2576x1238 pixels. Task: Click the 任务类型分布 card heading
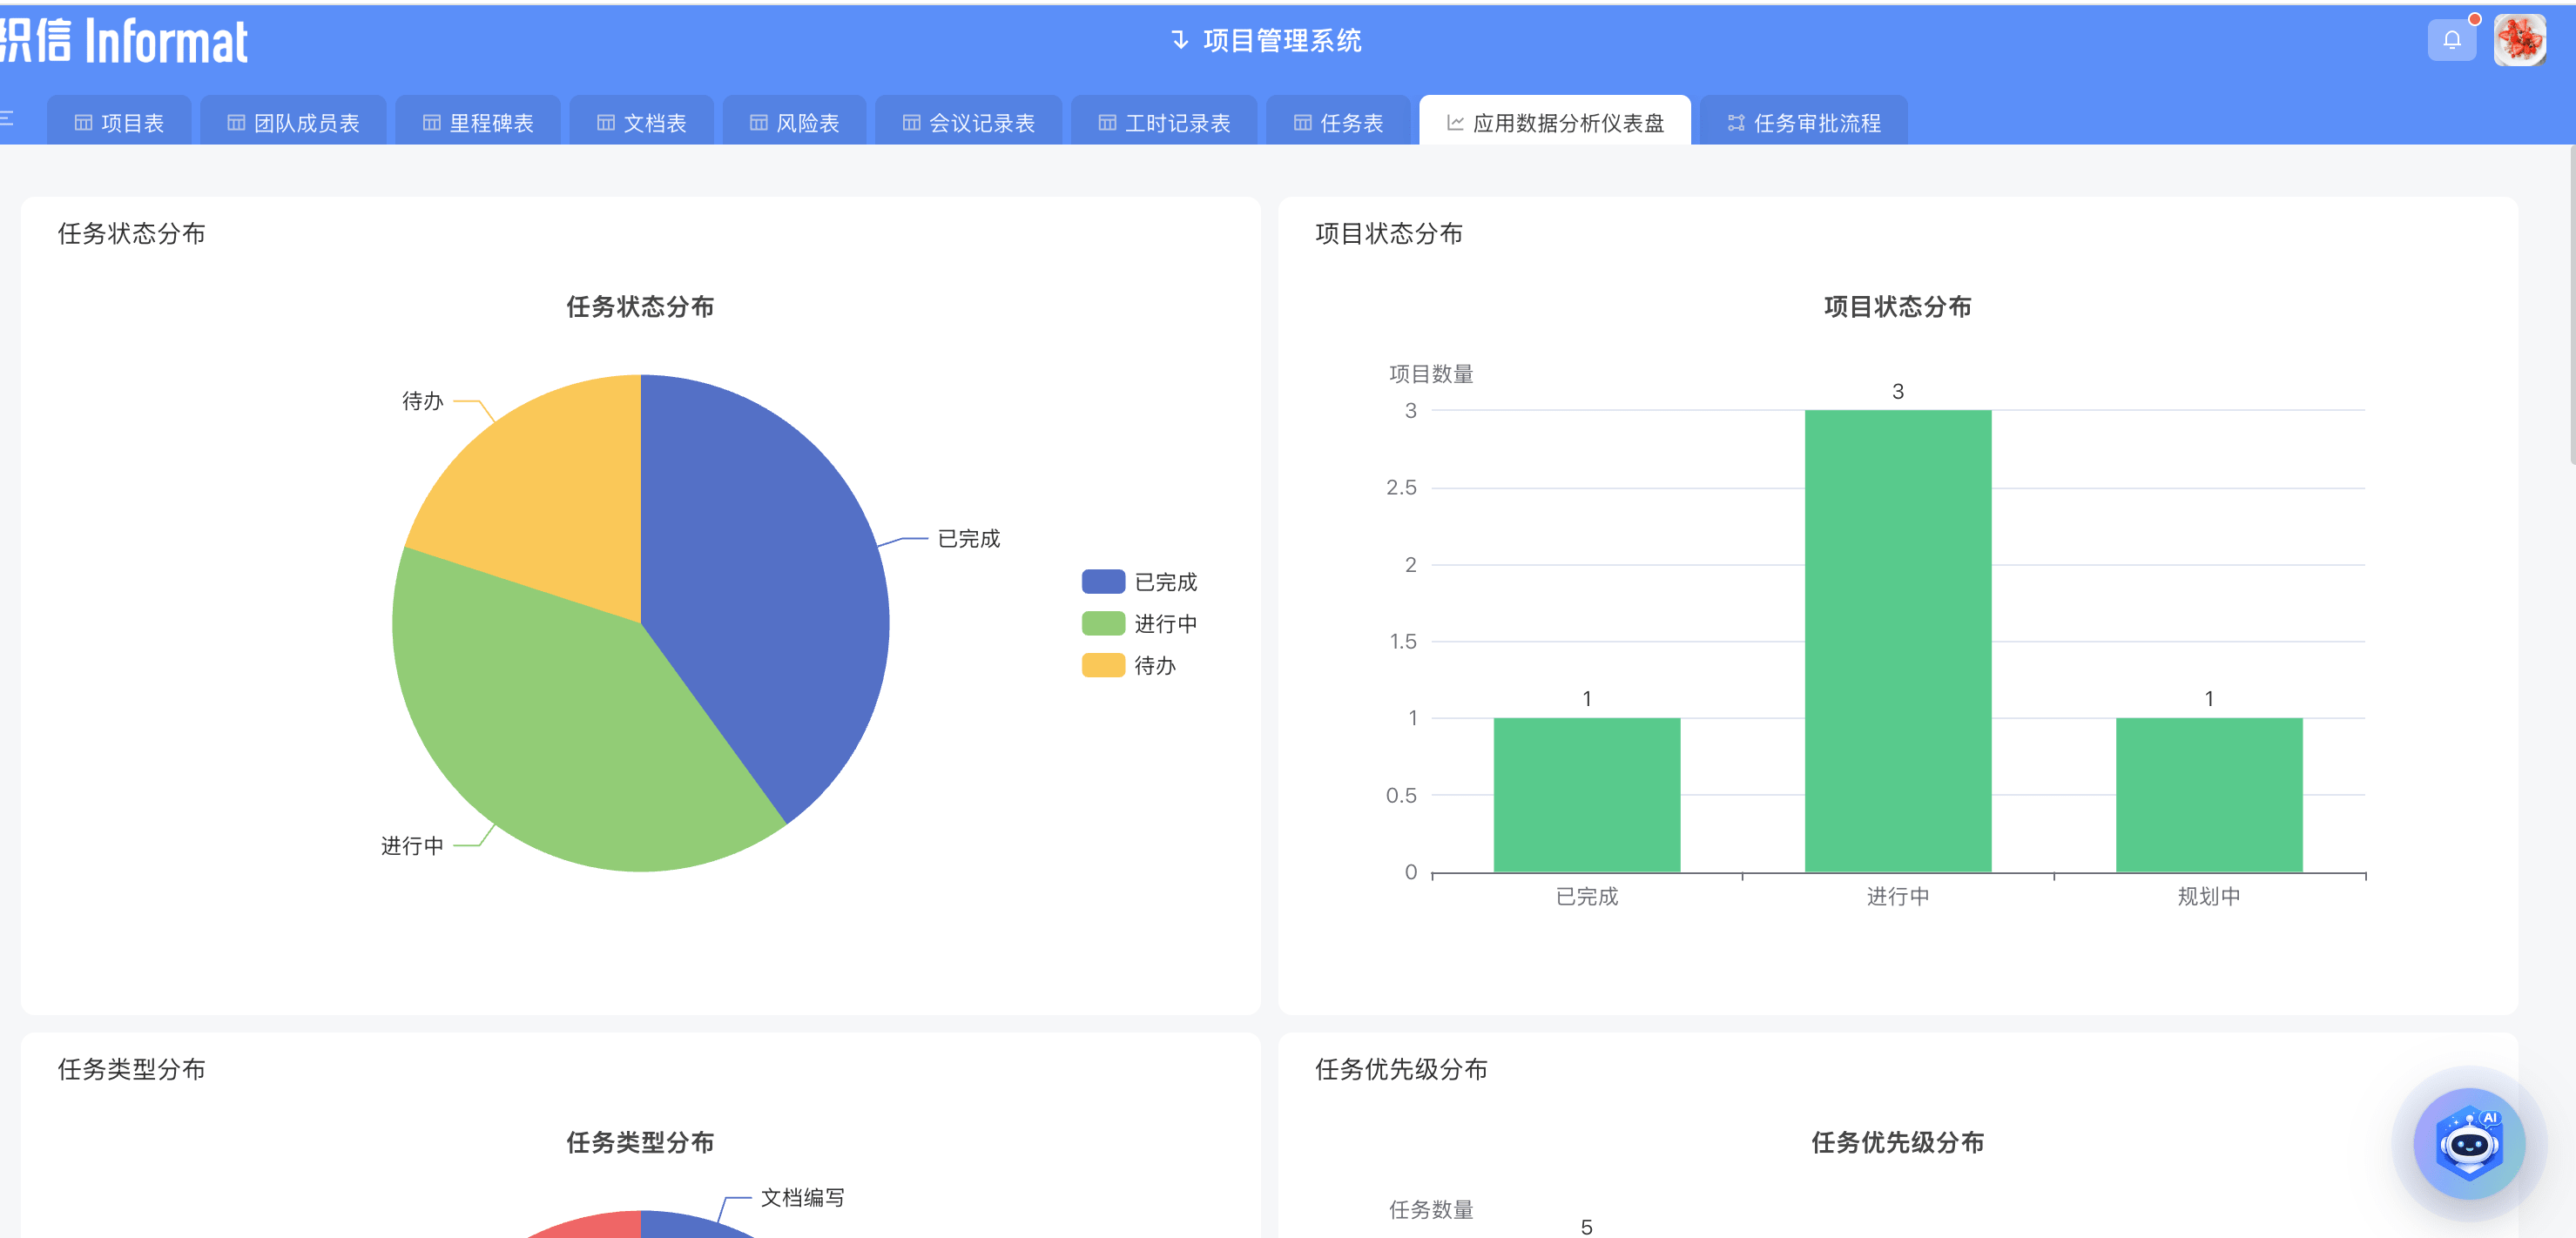tap(131, 1069)
